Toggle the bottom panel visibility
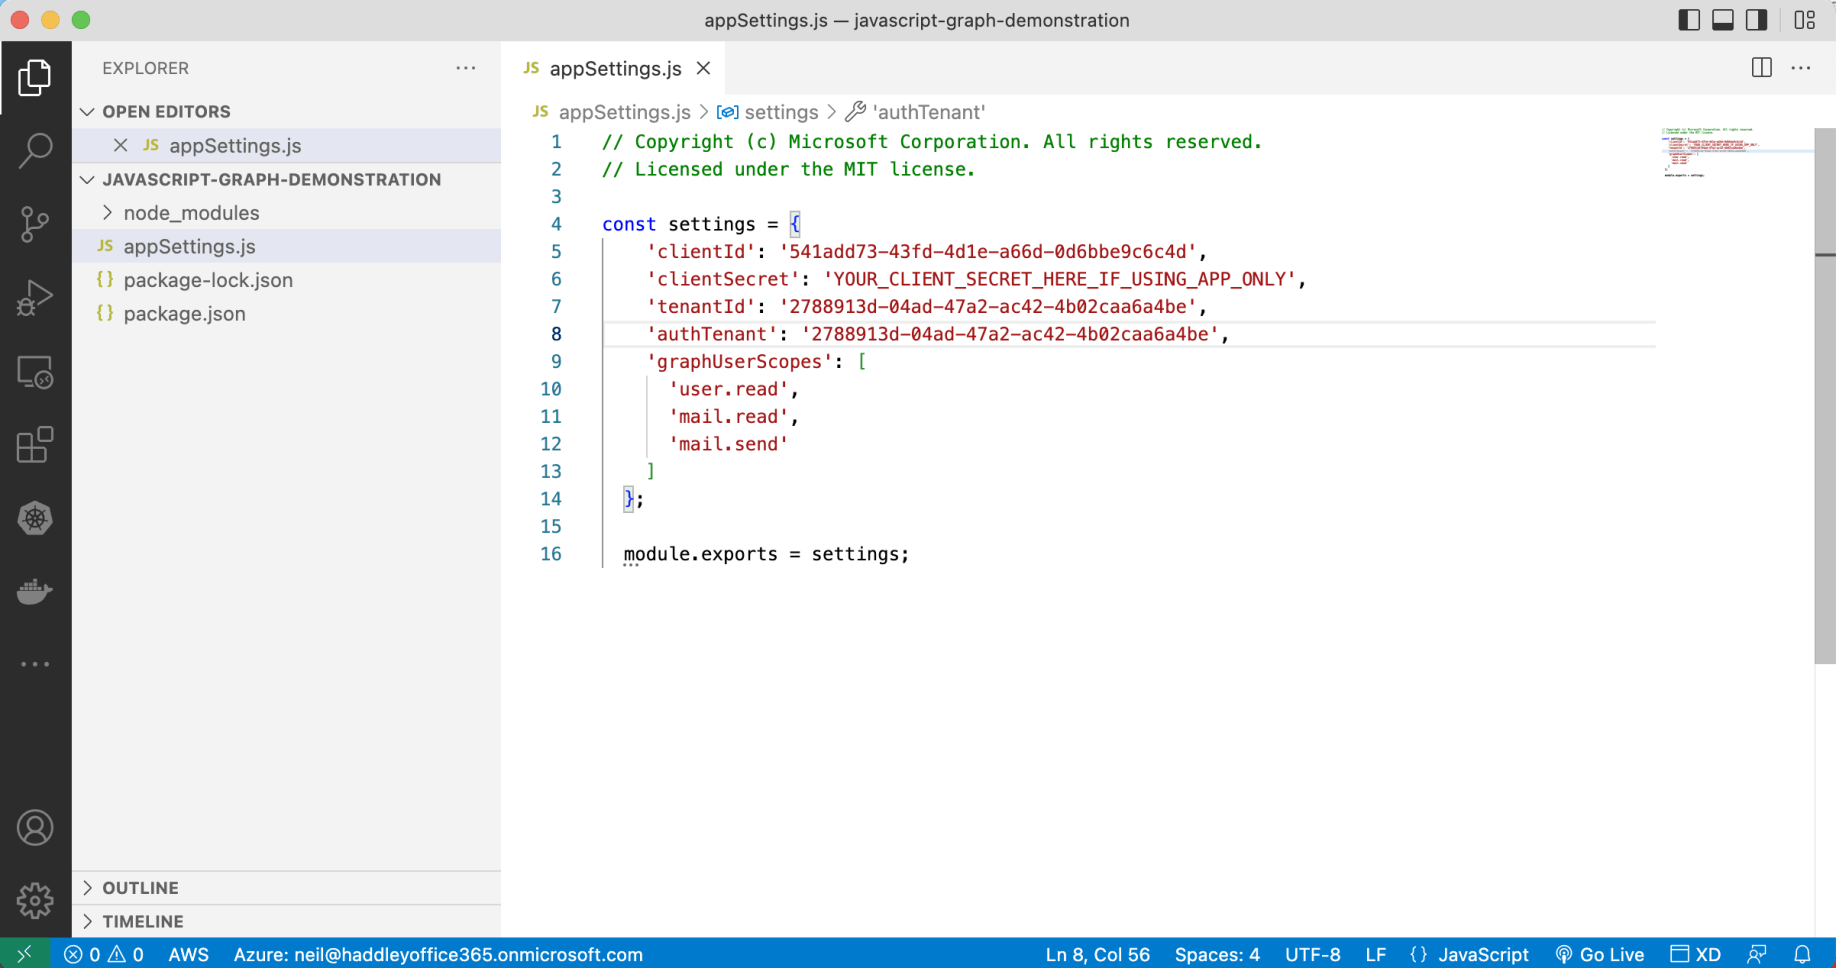This screenshot has width=1836, height=968. tap(1722, 20)
